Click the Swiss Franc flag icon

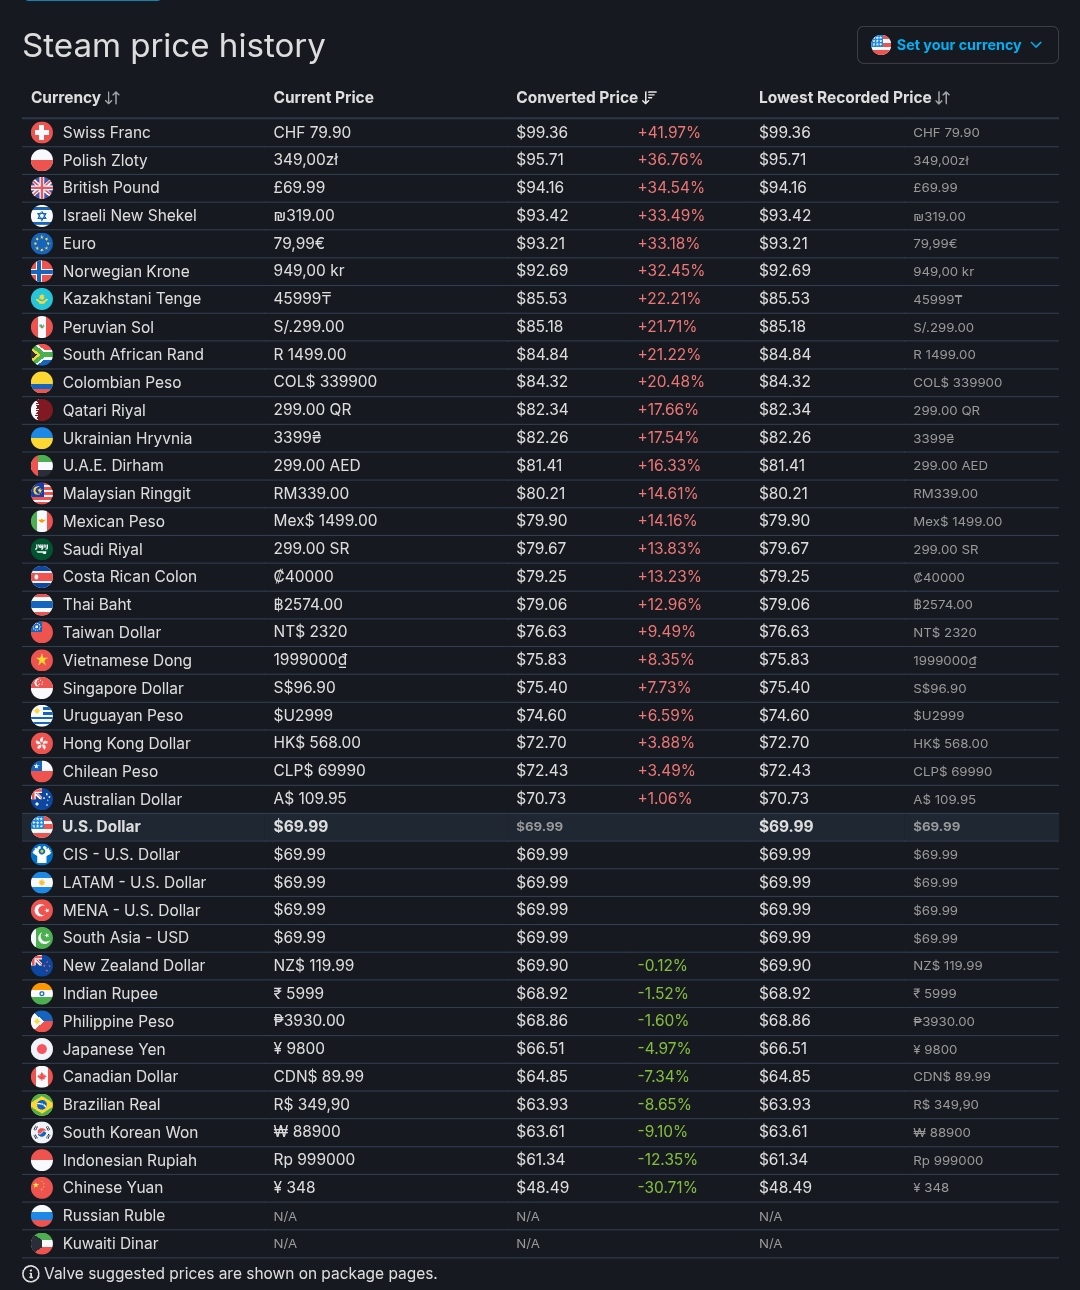[x=42, y=133]
